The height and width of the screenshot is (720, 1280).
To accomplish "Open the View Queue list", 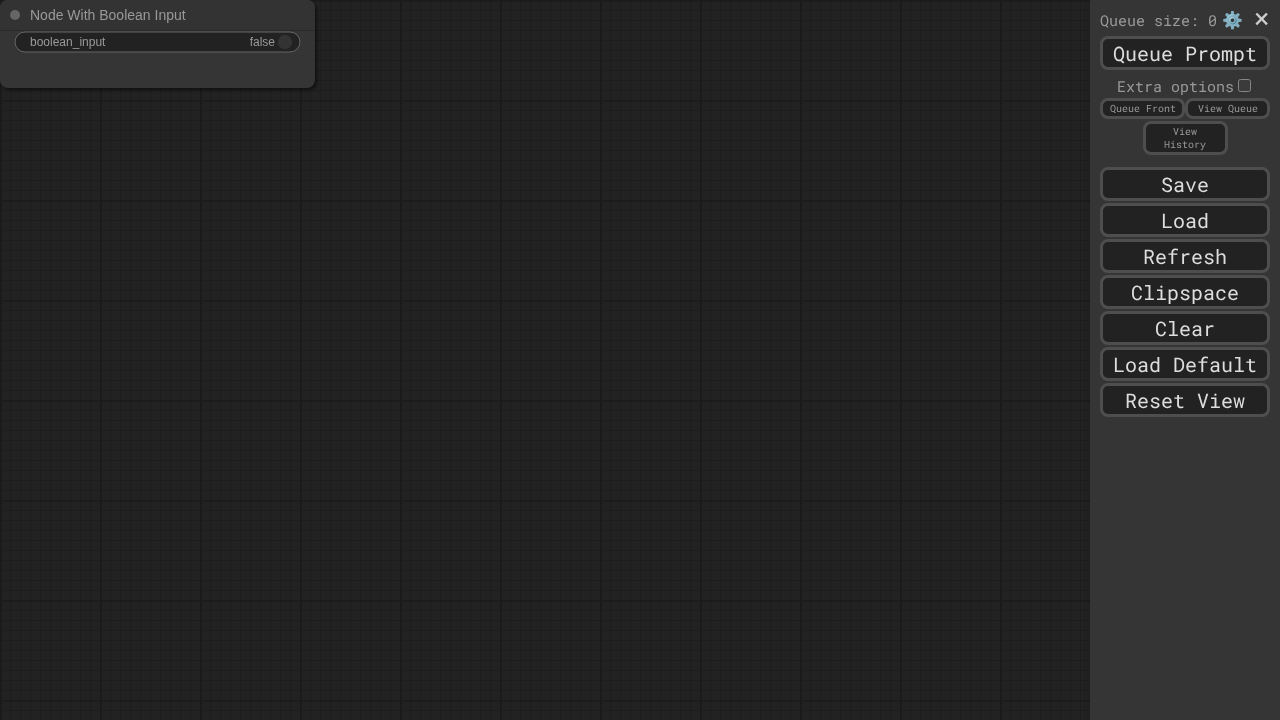I will pyautogui.click(x=1227, y=108).
